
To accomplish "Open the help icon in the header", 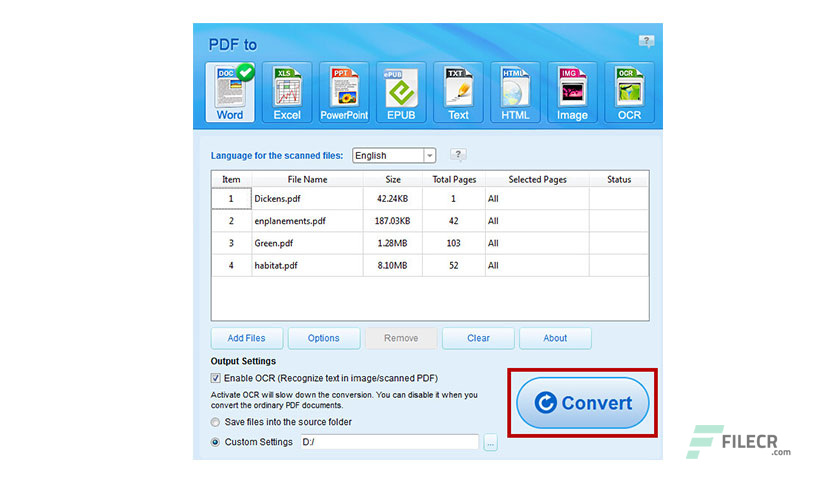I will [x=646, y=41].
